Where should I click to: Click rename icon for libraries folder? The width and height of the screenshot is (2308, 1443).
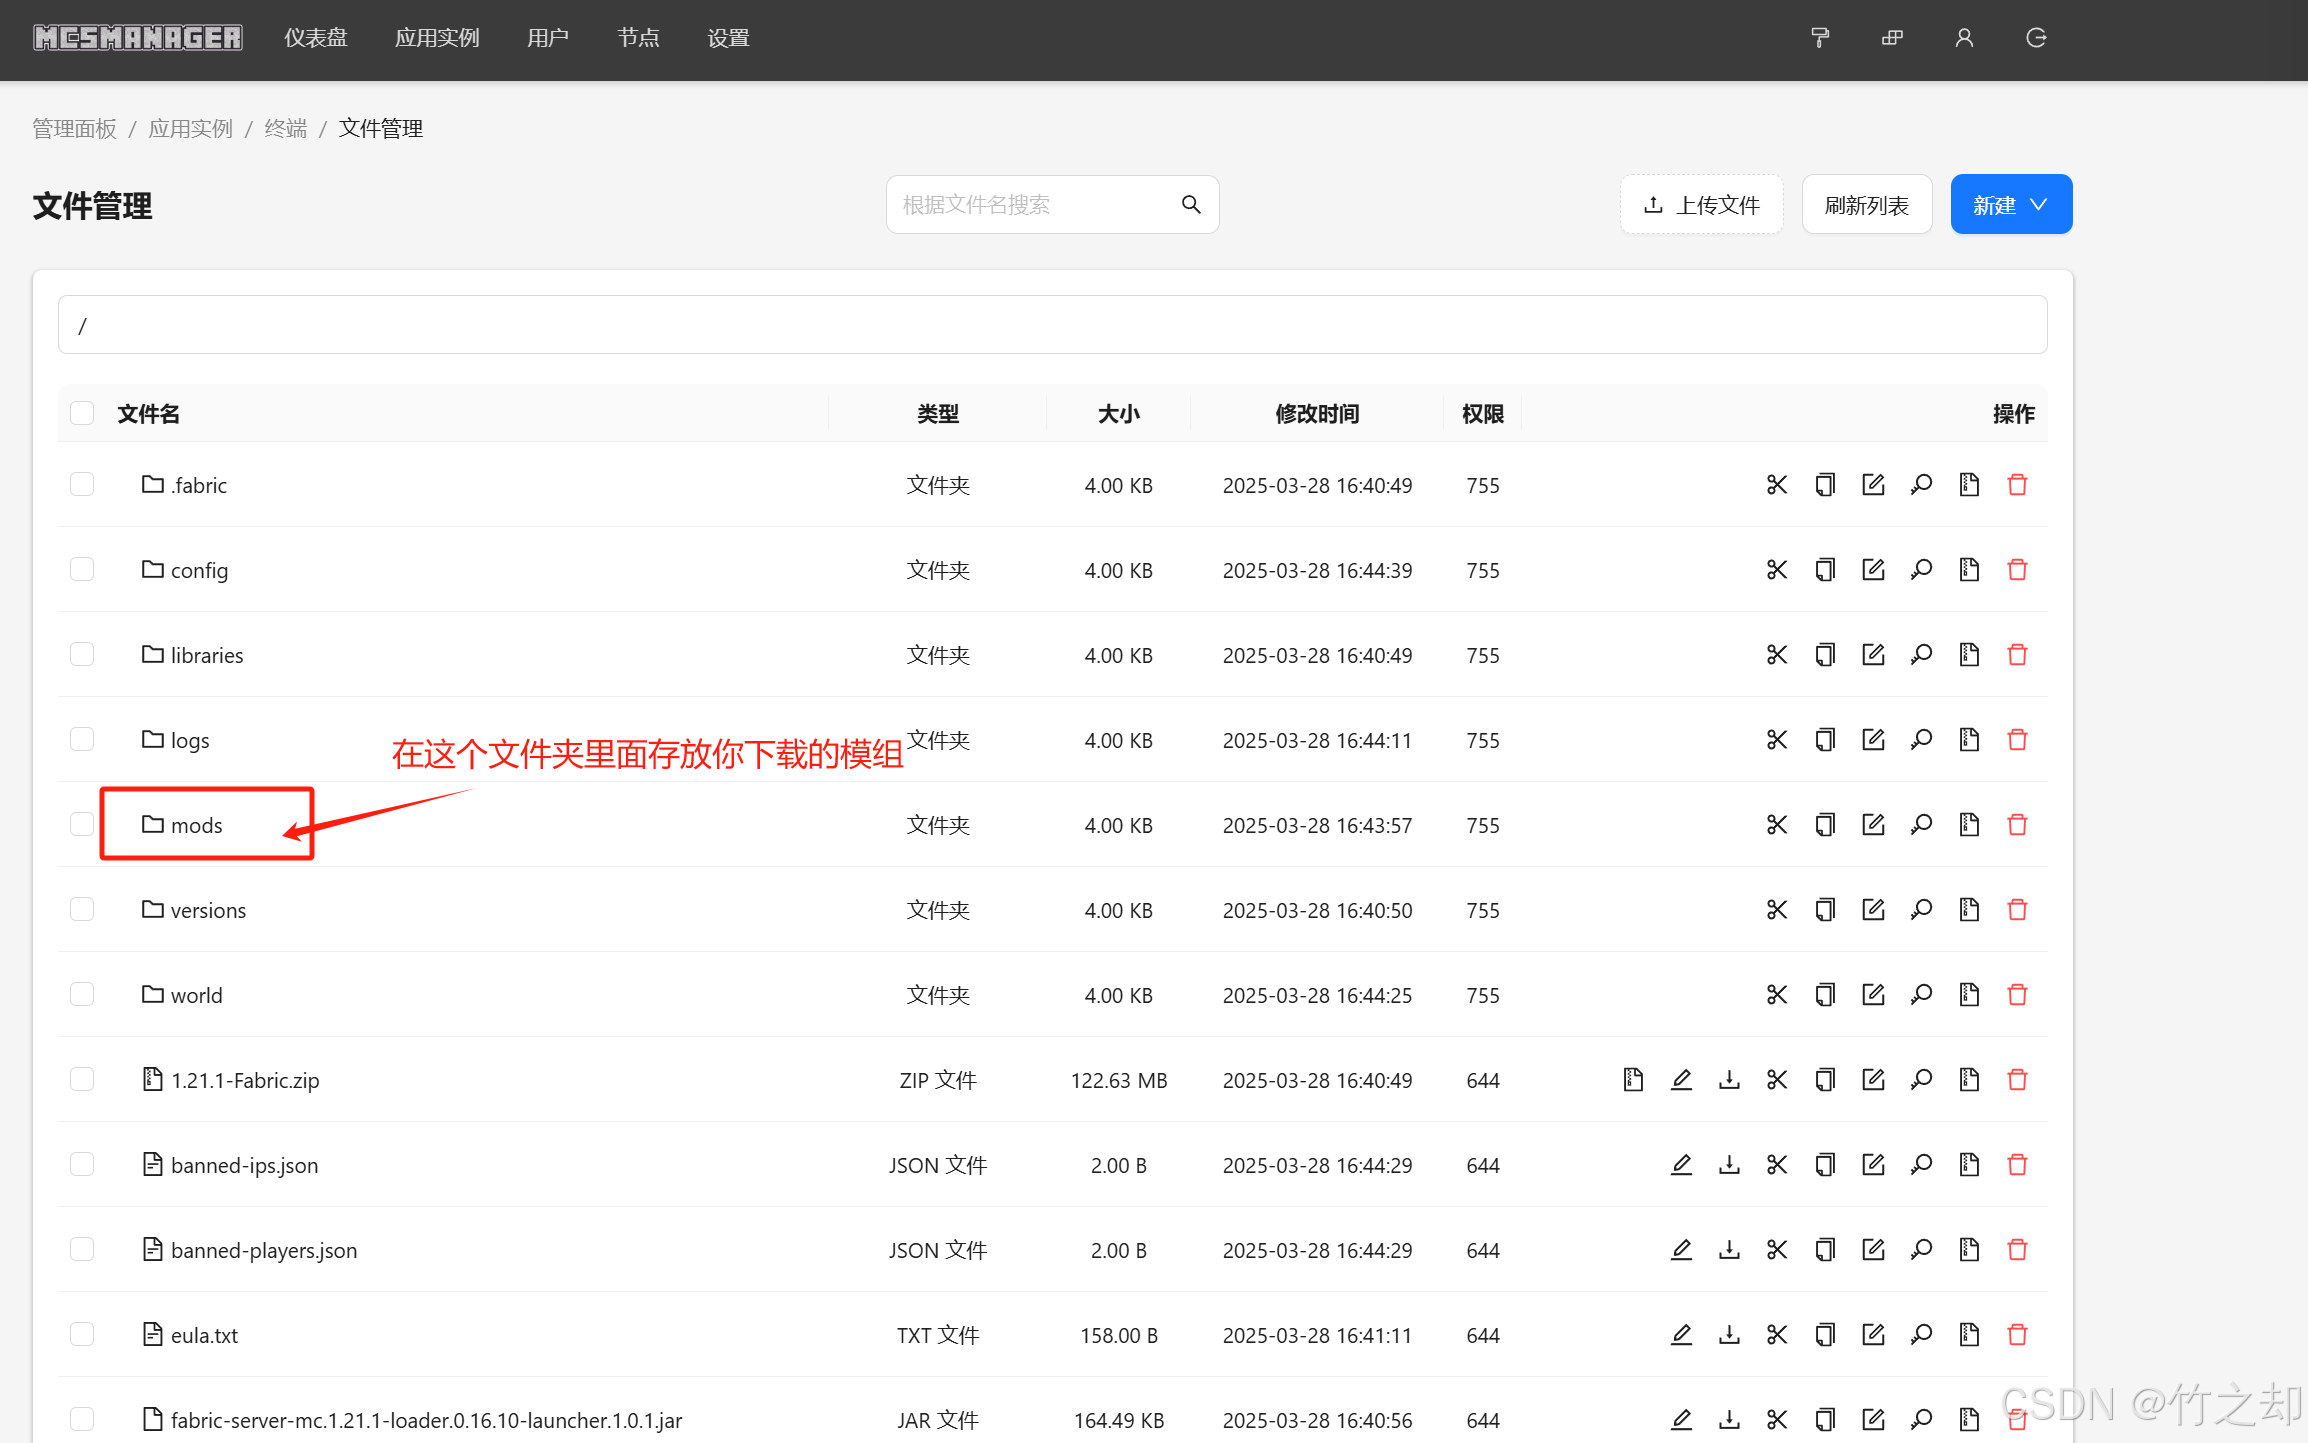point(1872,655)
